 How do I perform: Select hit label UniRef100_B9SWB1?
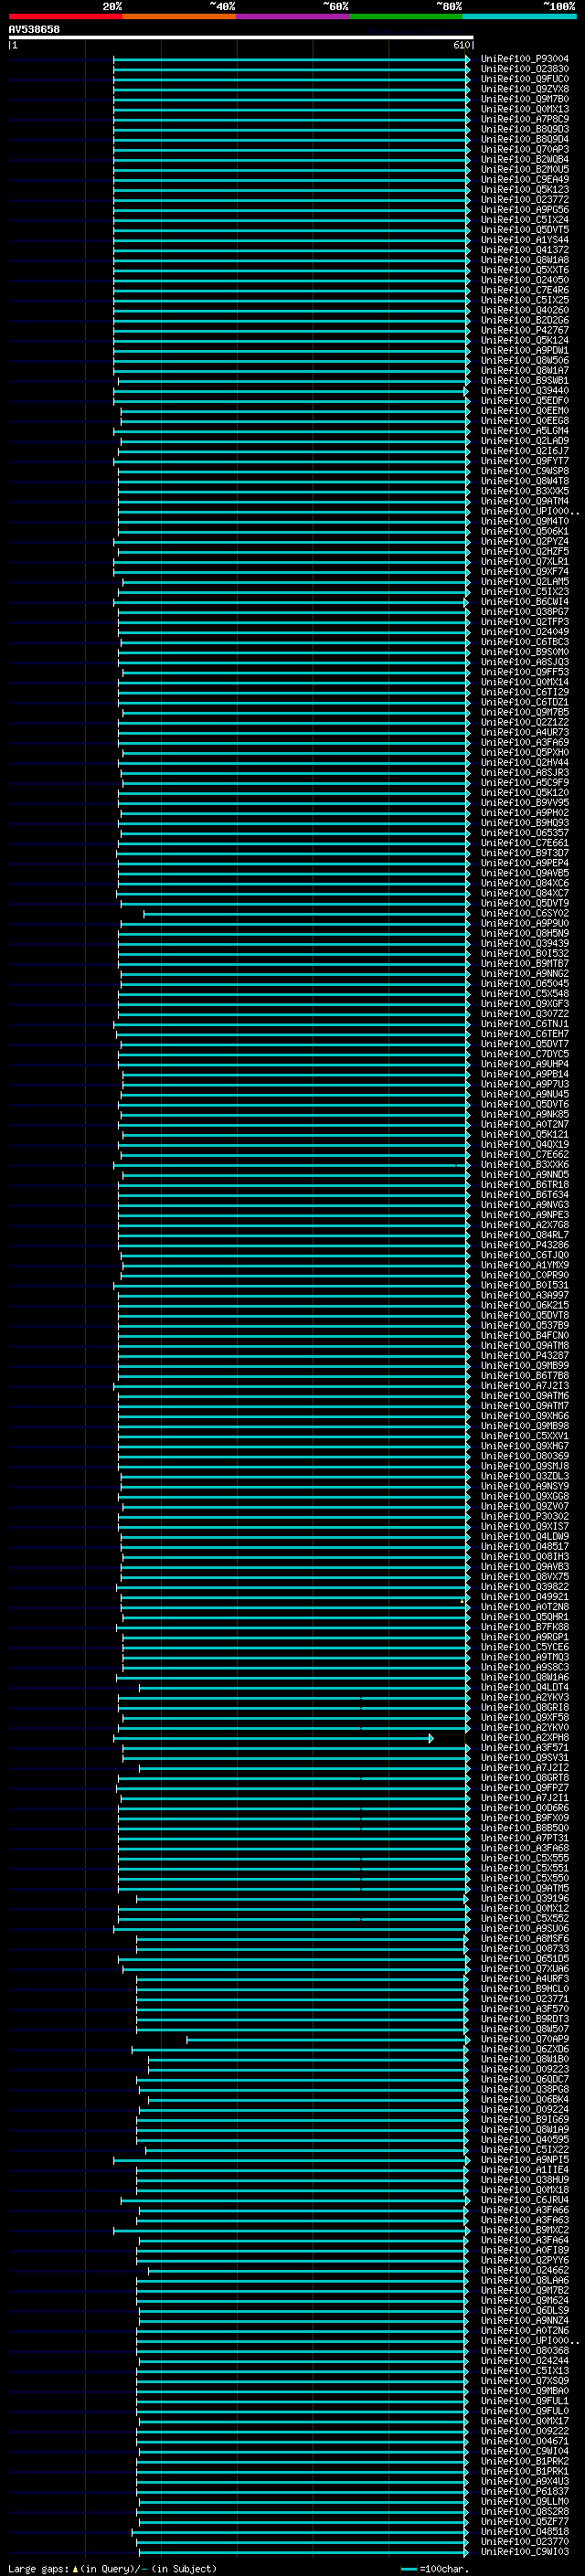[524, 381]
